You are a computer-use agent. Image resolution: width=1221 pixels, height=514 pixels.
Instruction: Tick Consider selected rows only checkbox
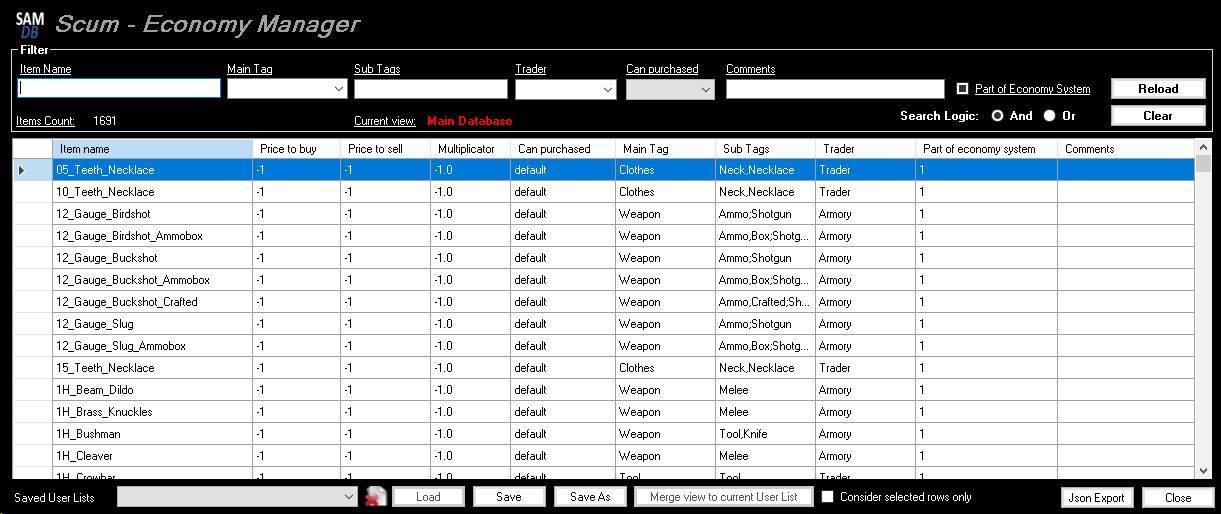click(827, 497)
